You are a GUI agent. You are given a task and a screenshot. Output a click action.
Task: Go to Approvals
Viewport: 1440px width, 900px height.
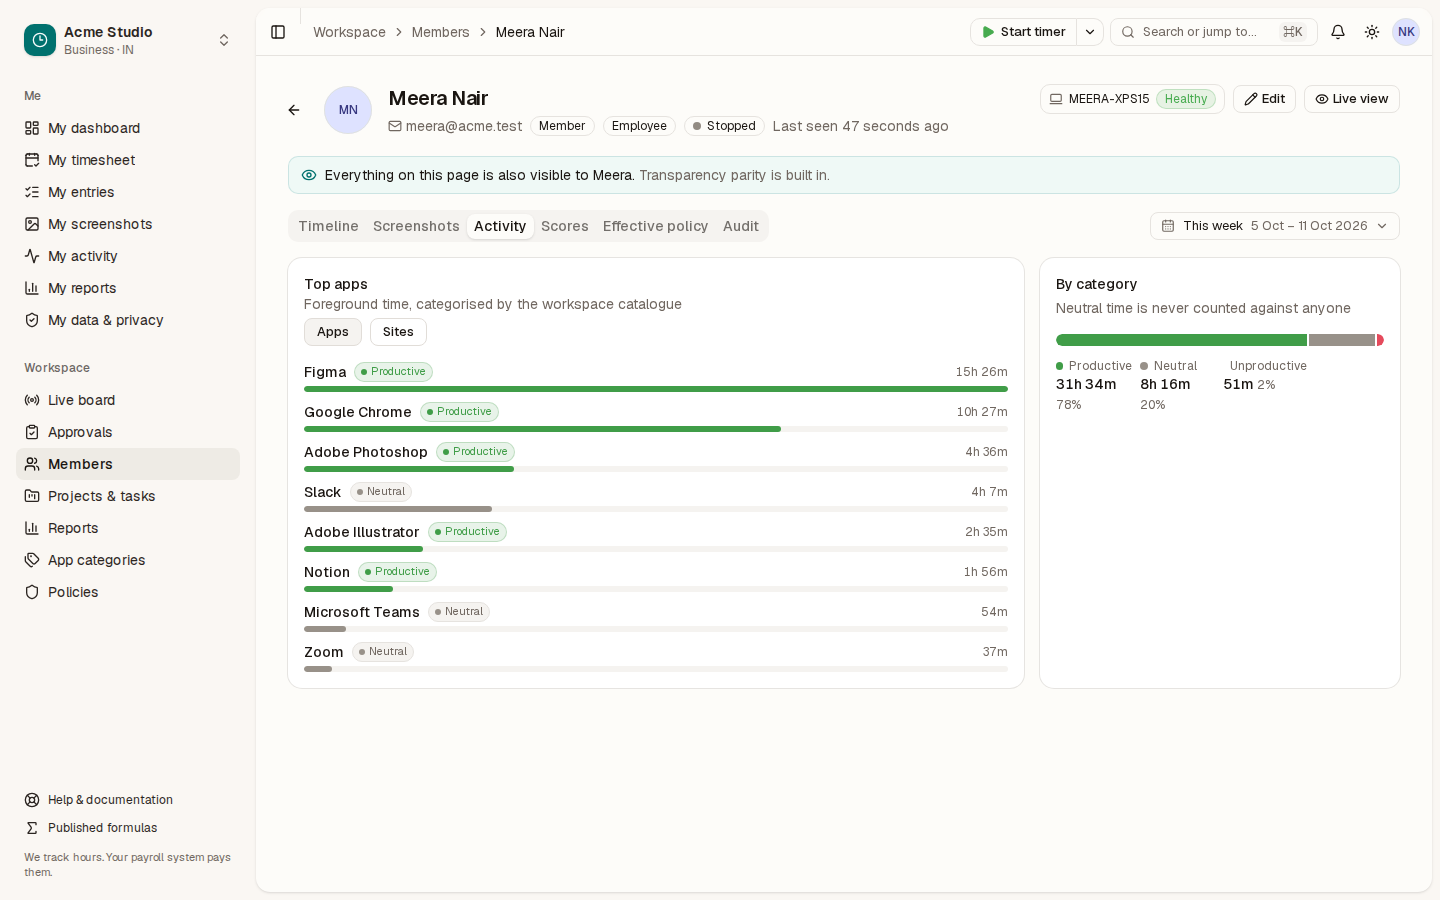128,432
